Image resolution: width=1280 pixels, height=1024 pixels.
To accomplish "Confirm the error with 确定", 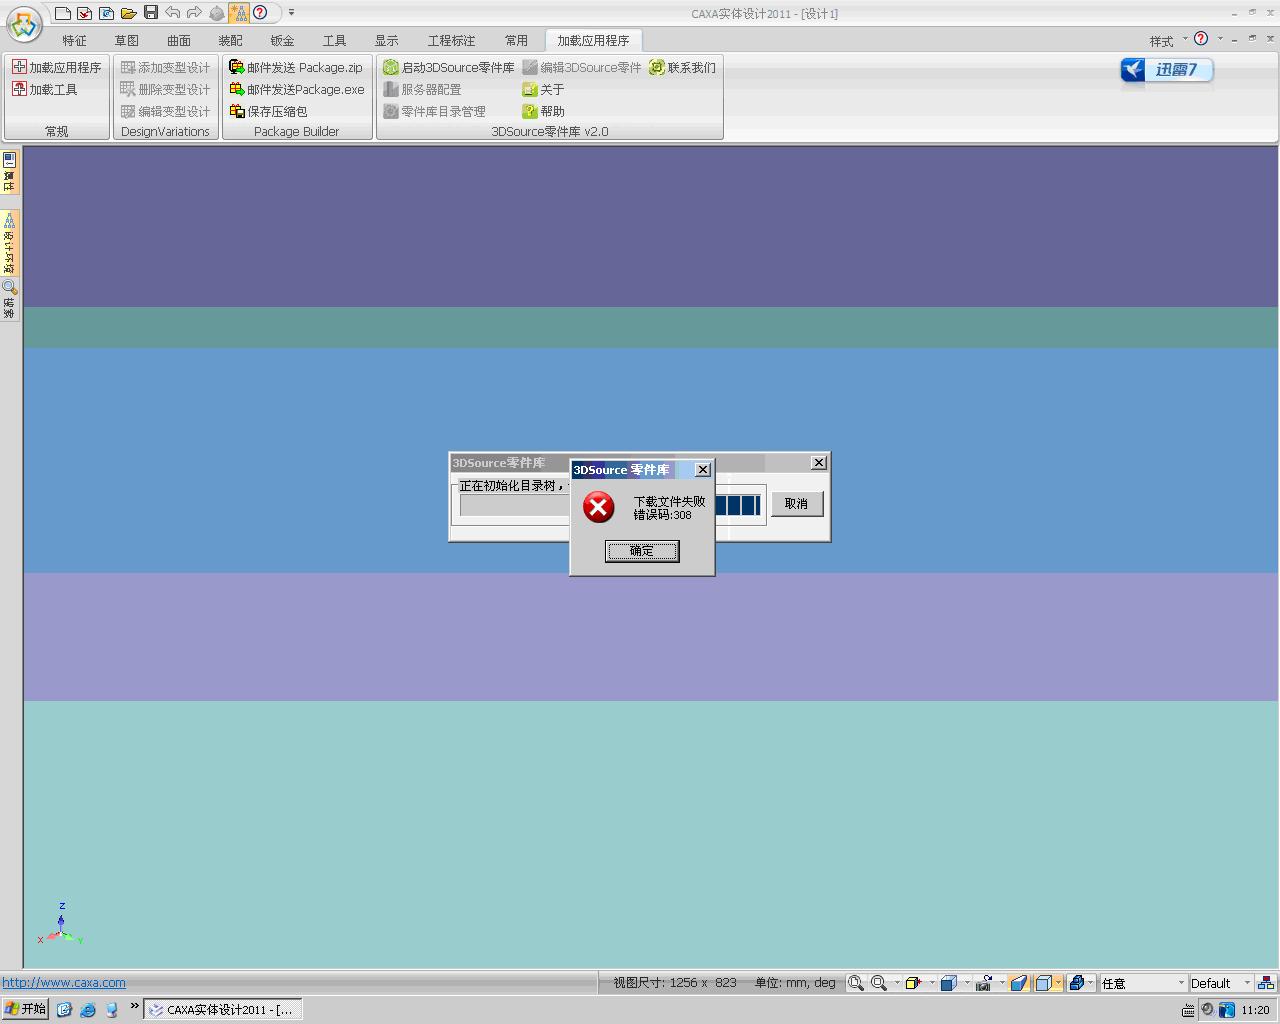I will click(642, 551).
